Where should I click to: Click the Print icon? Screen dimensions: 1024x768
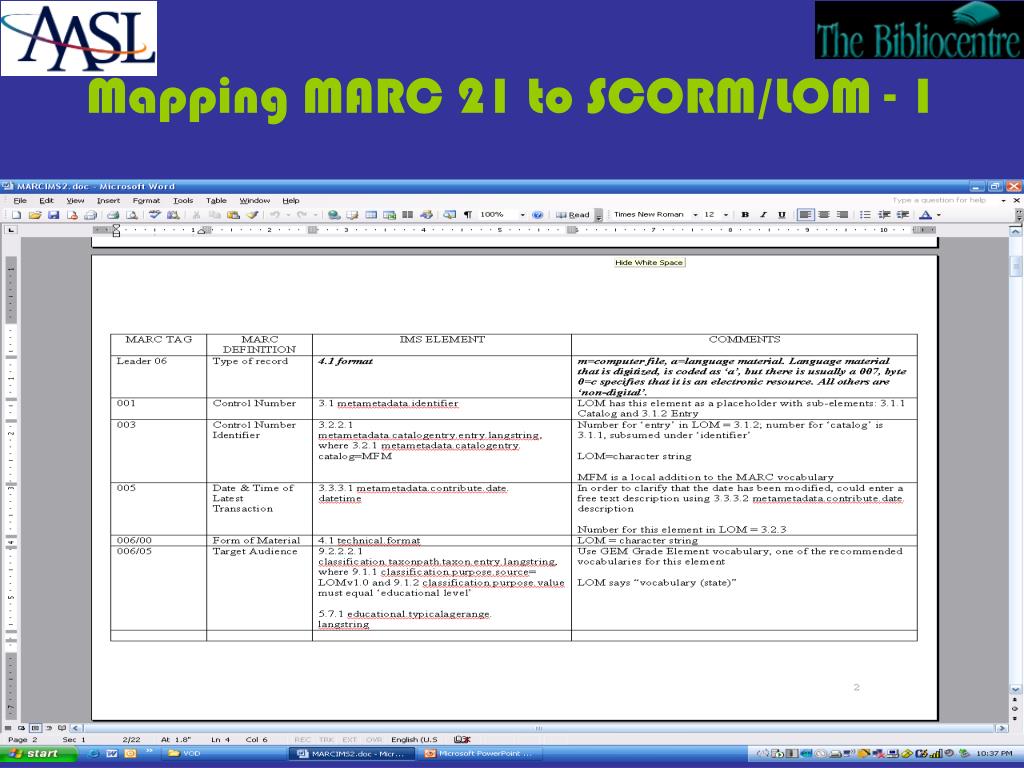tap(113, 215)
